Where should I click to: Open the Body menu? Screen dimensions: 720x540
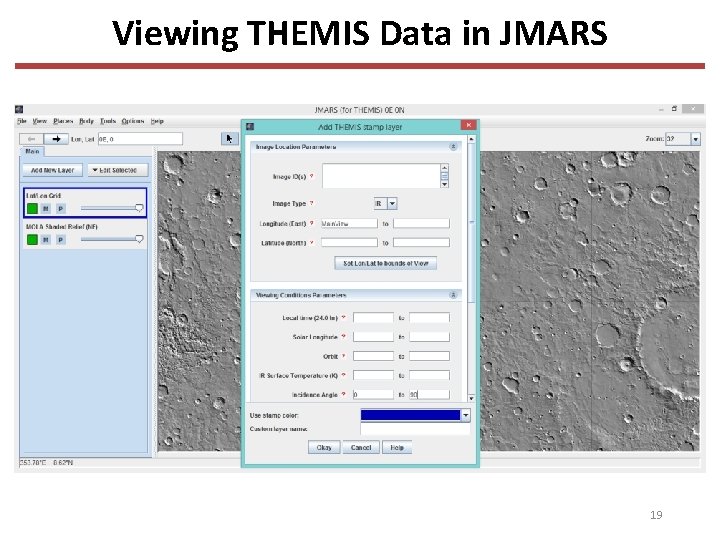[x=86, y=121]
